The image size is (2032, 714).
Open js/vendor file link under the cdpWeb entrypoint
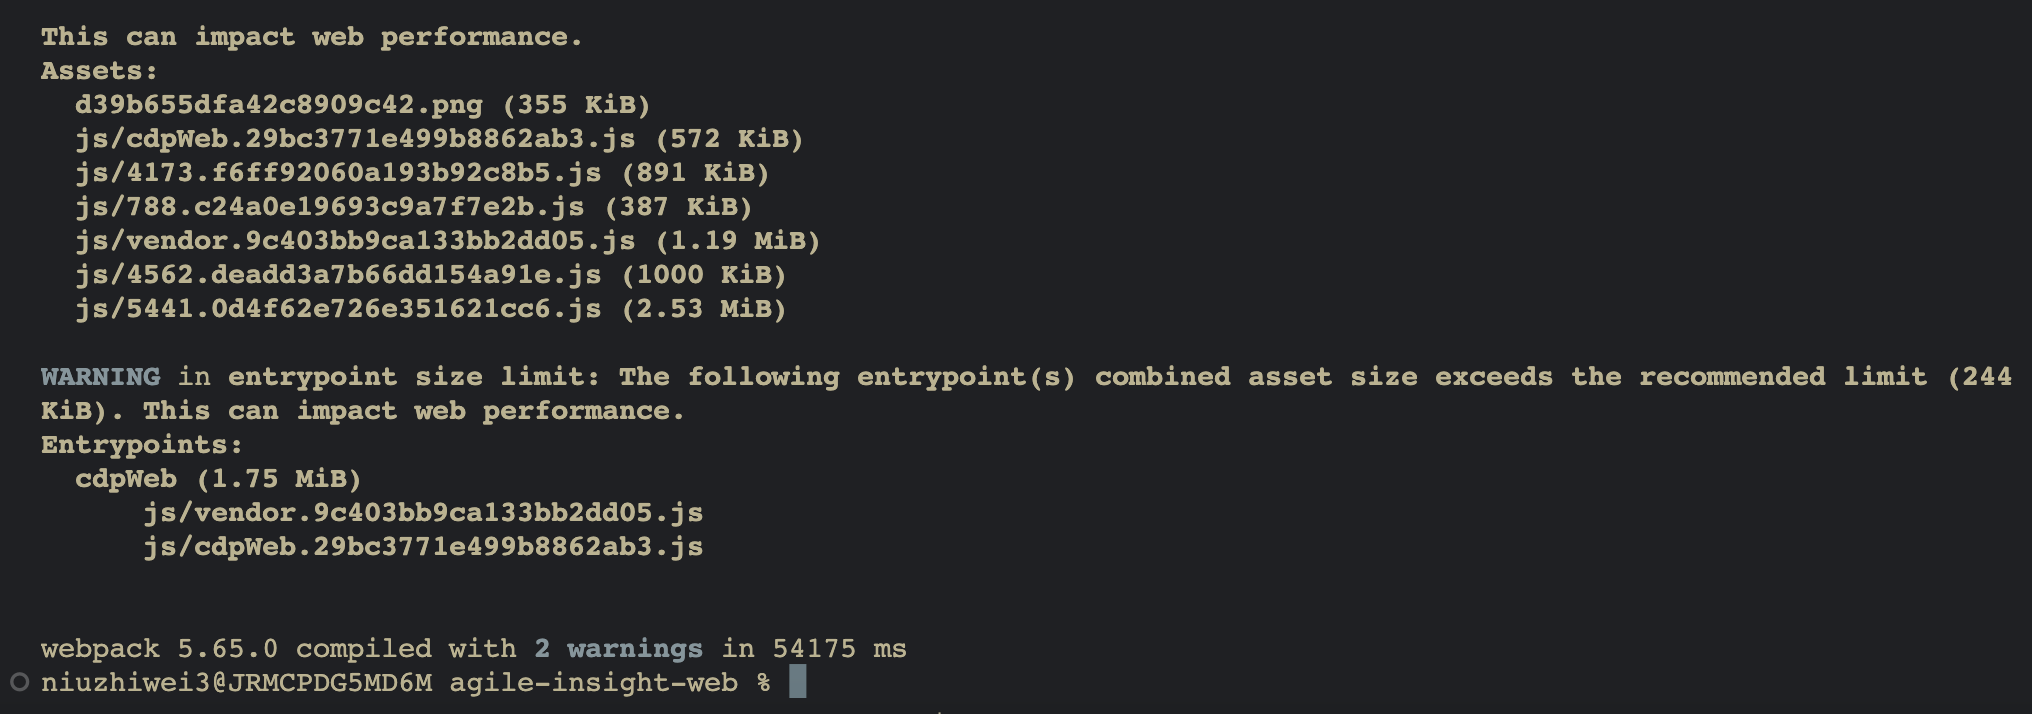click(x=422, y=513)
